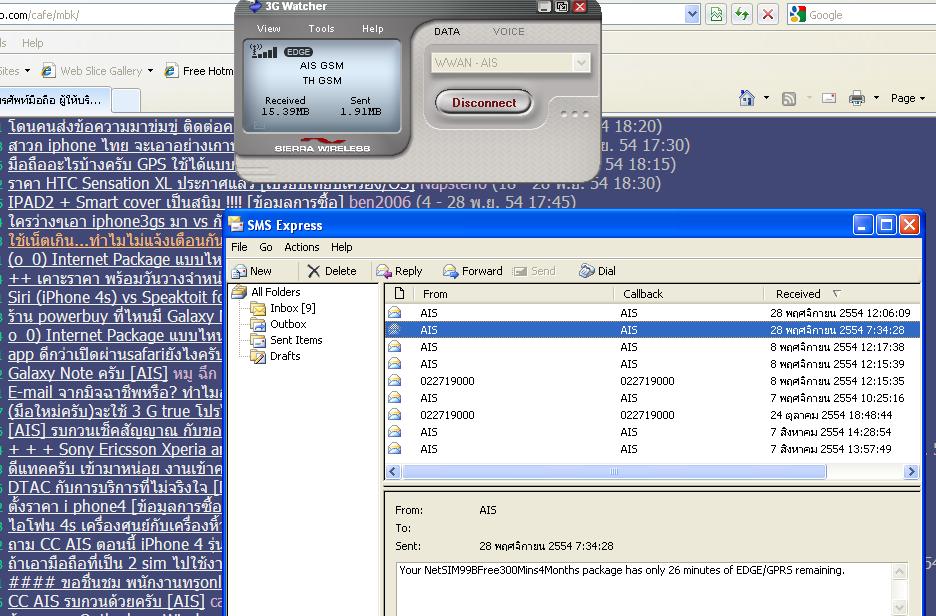Click the browser RSS feeds icon
This screenshot has width=936, height=616.
789,98
